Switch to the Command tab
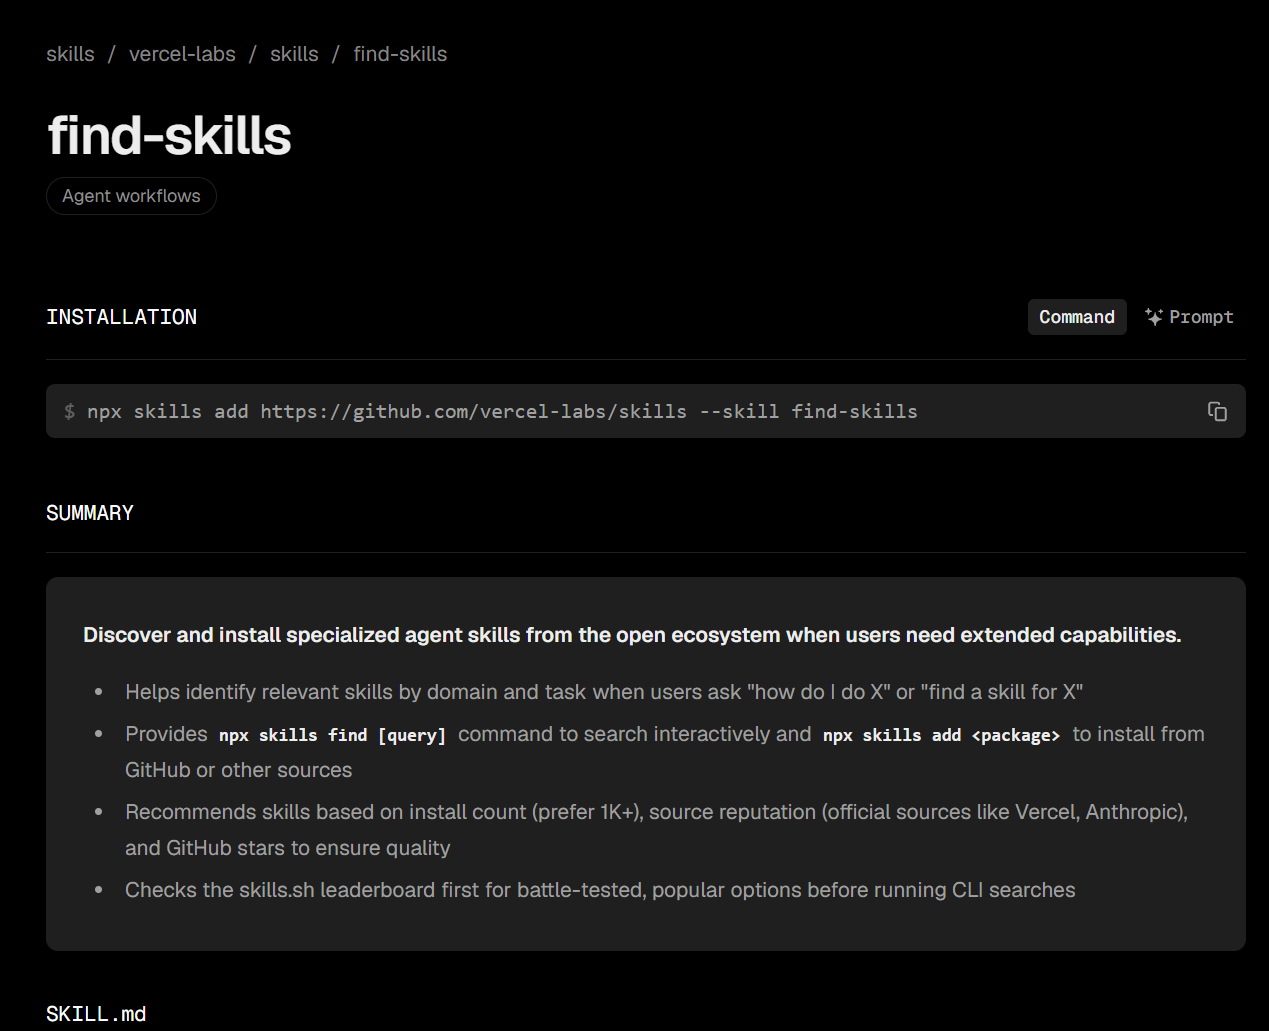Image resolution: width=1269 pixels, height=1031 pixels. coord(1077,317)
